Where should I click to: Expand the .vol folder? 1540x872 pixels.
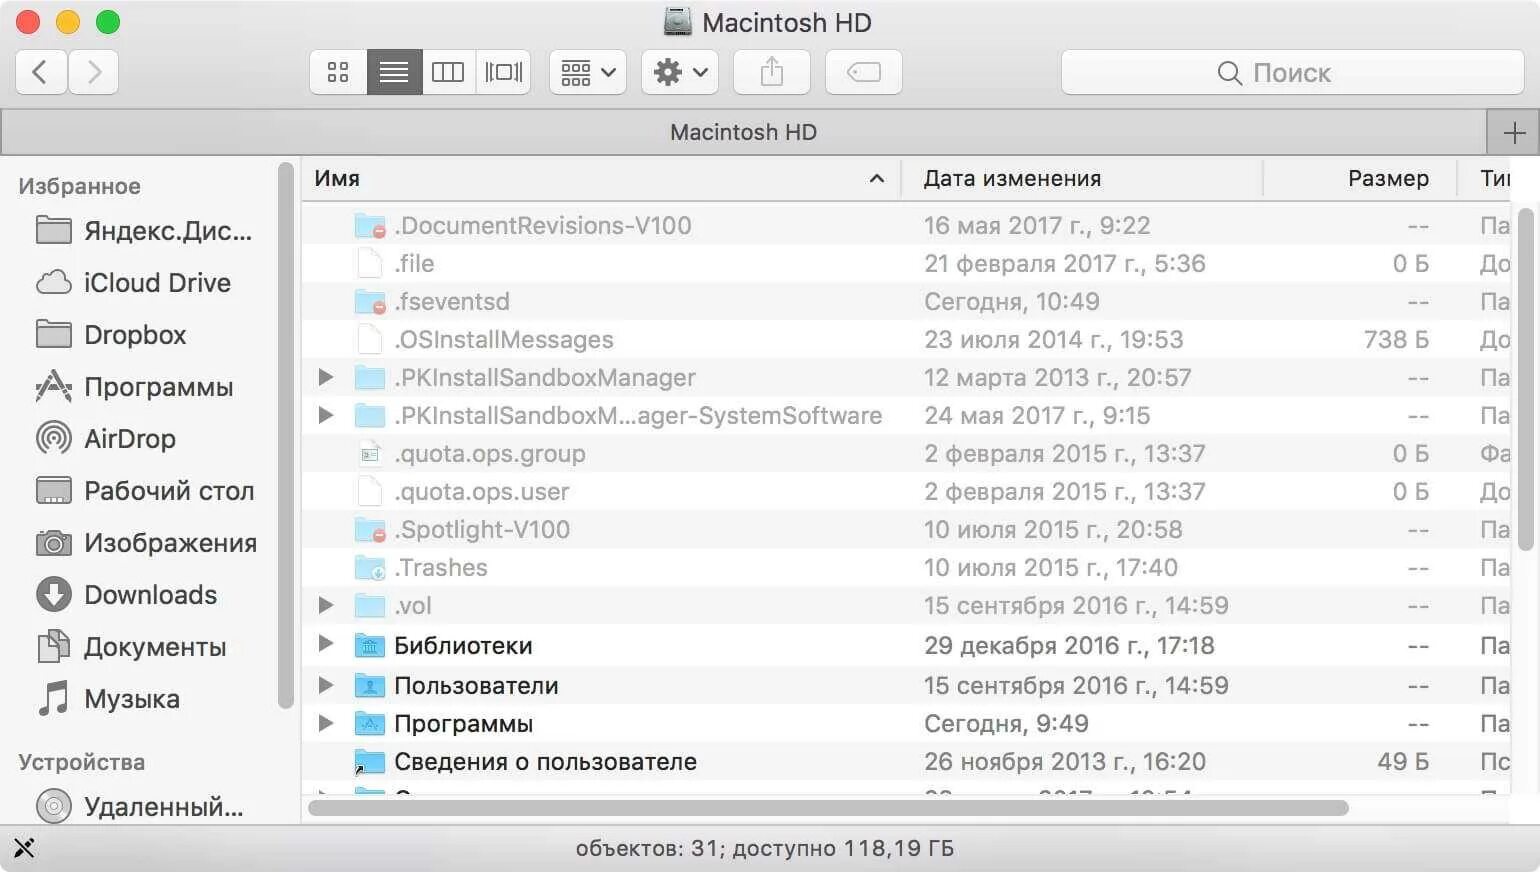pos(326,605)
